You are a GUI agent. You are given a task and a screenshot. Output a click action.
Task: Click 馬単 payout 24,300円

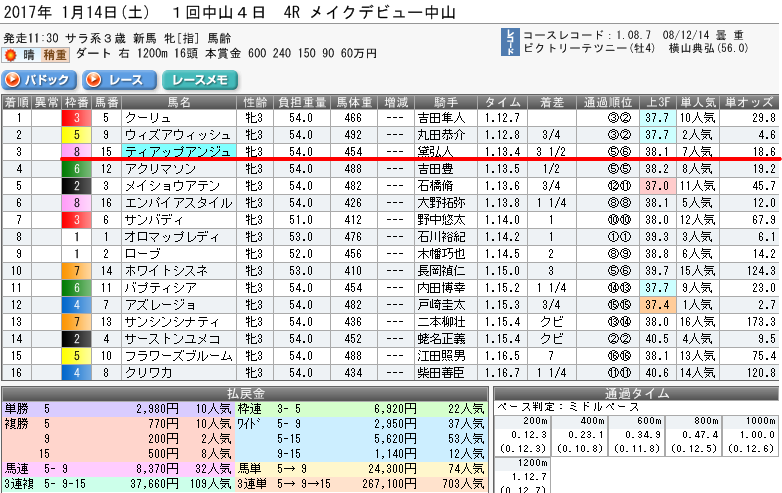392,469
